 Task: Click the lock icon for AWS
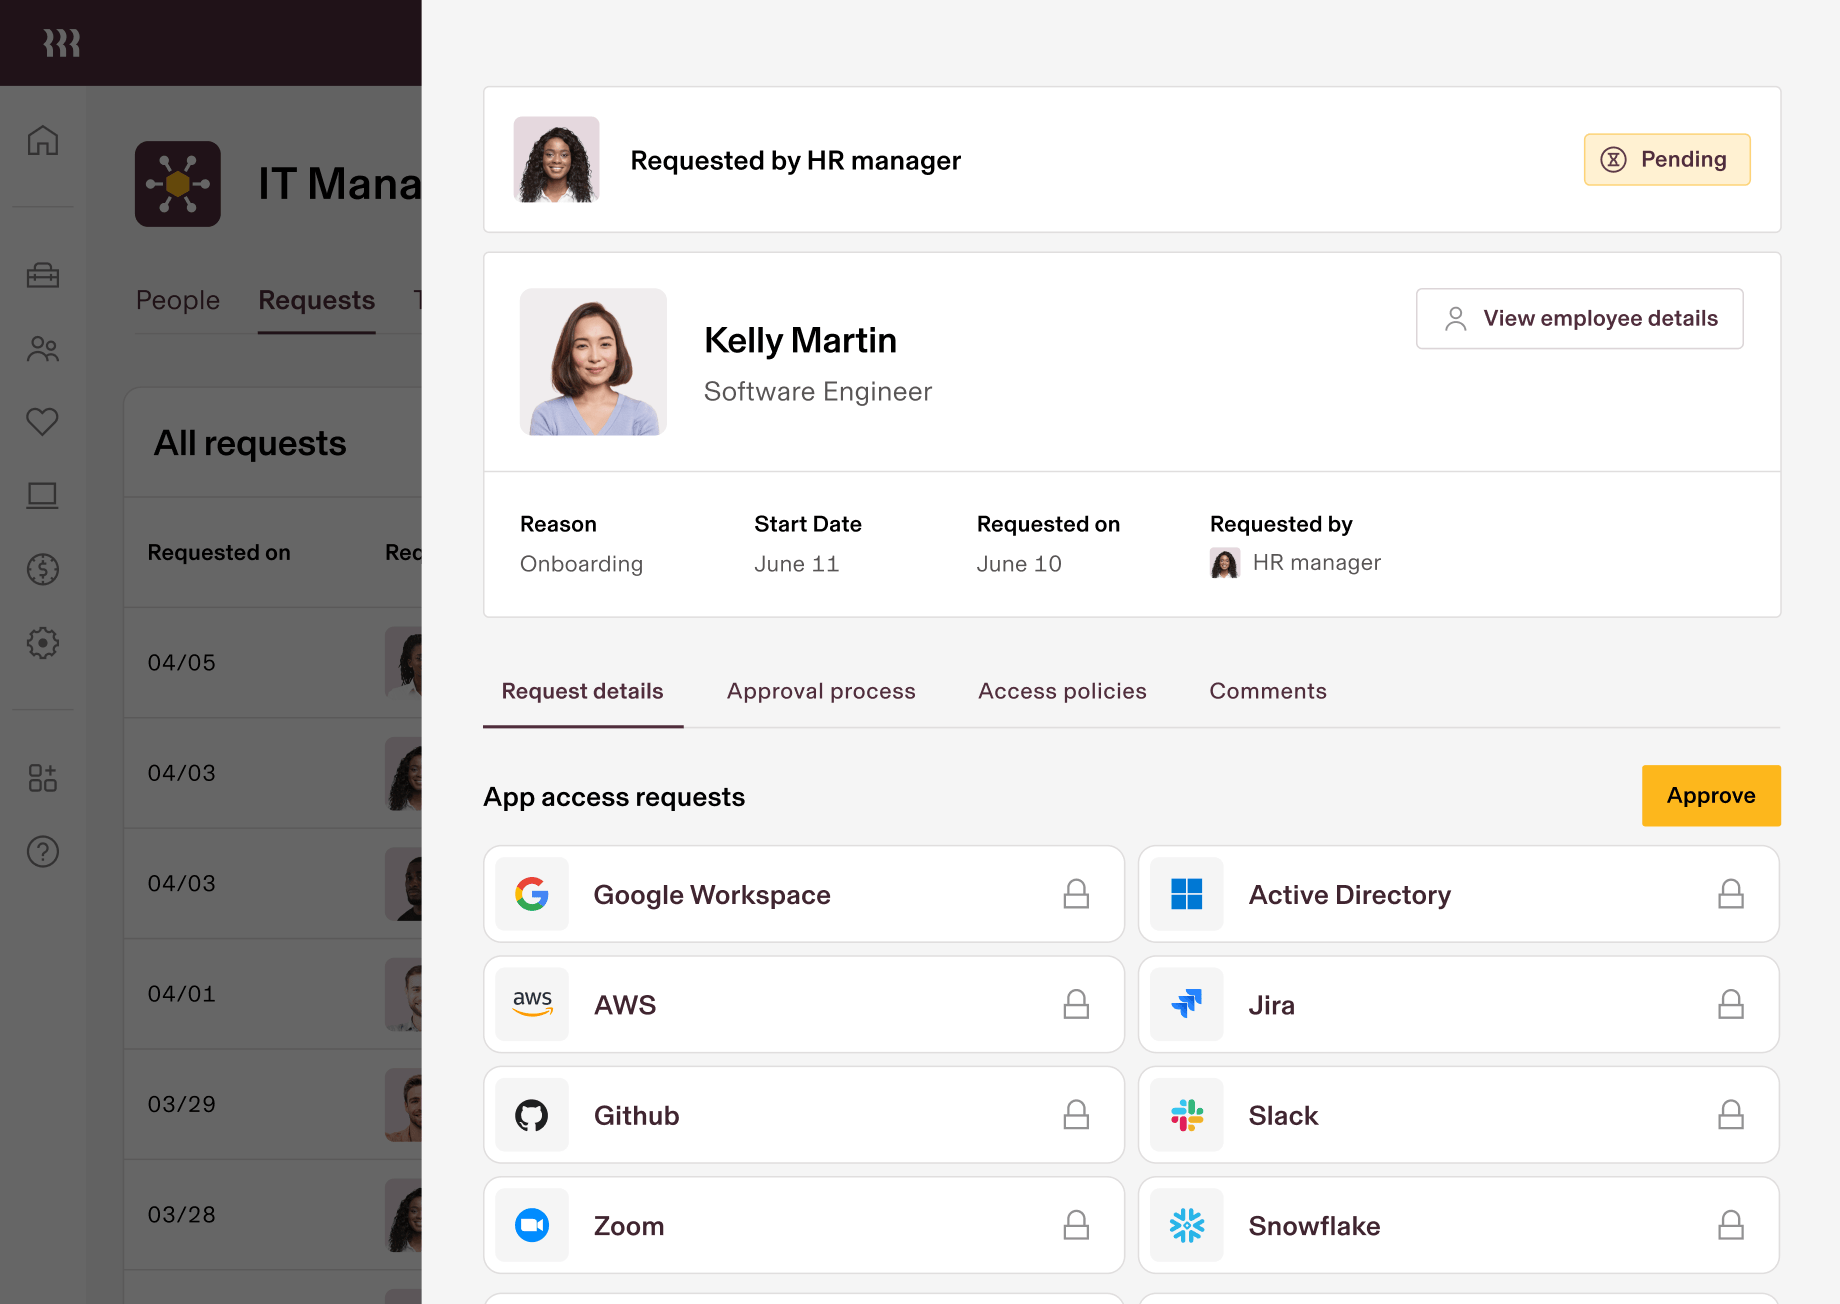tap(1076, 1004)
